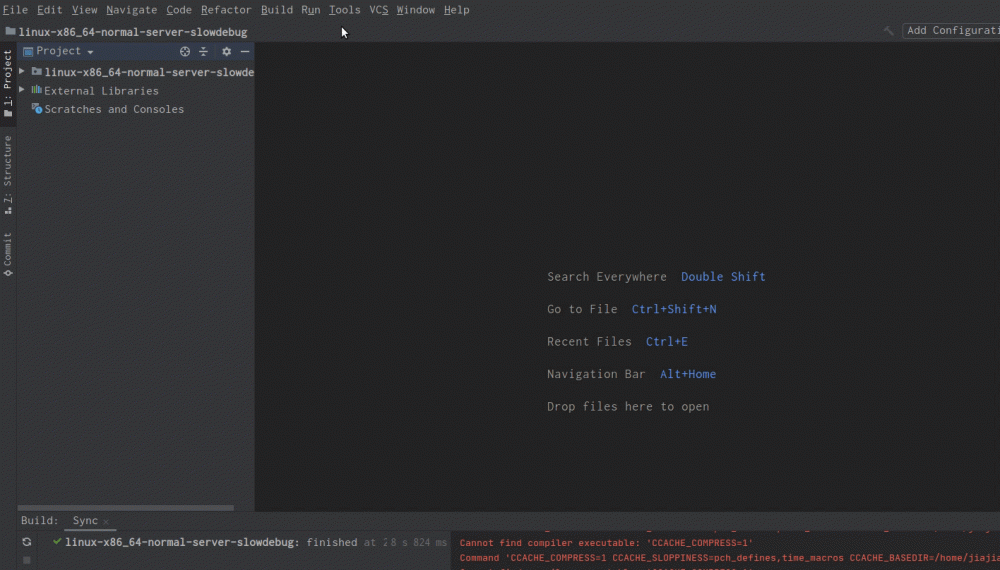Open the Help menu
The image size is (1000, 570).
457,10
